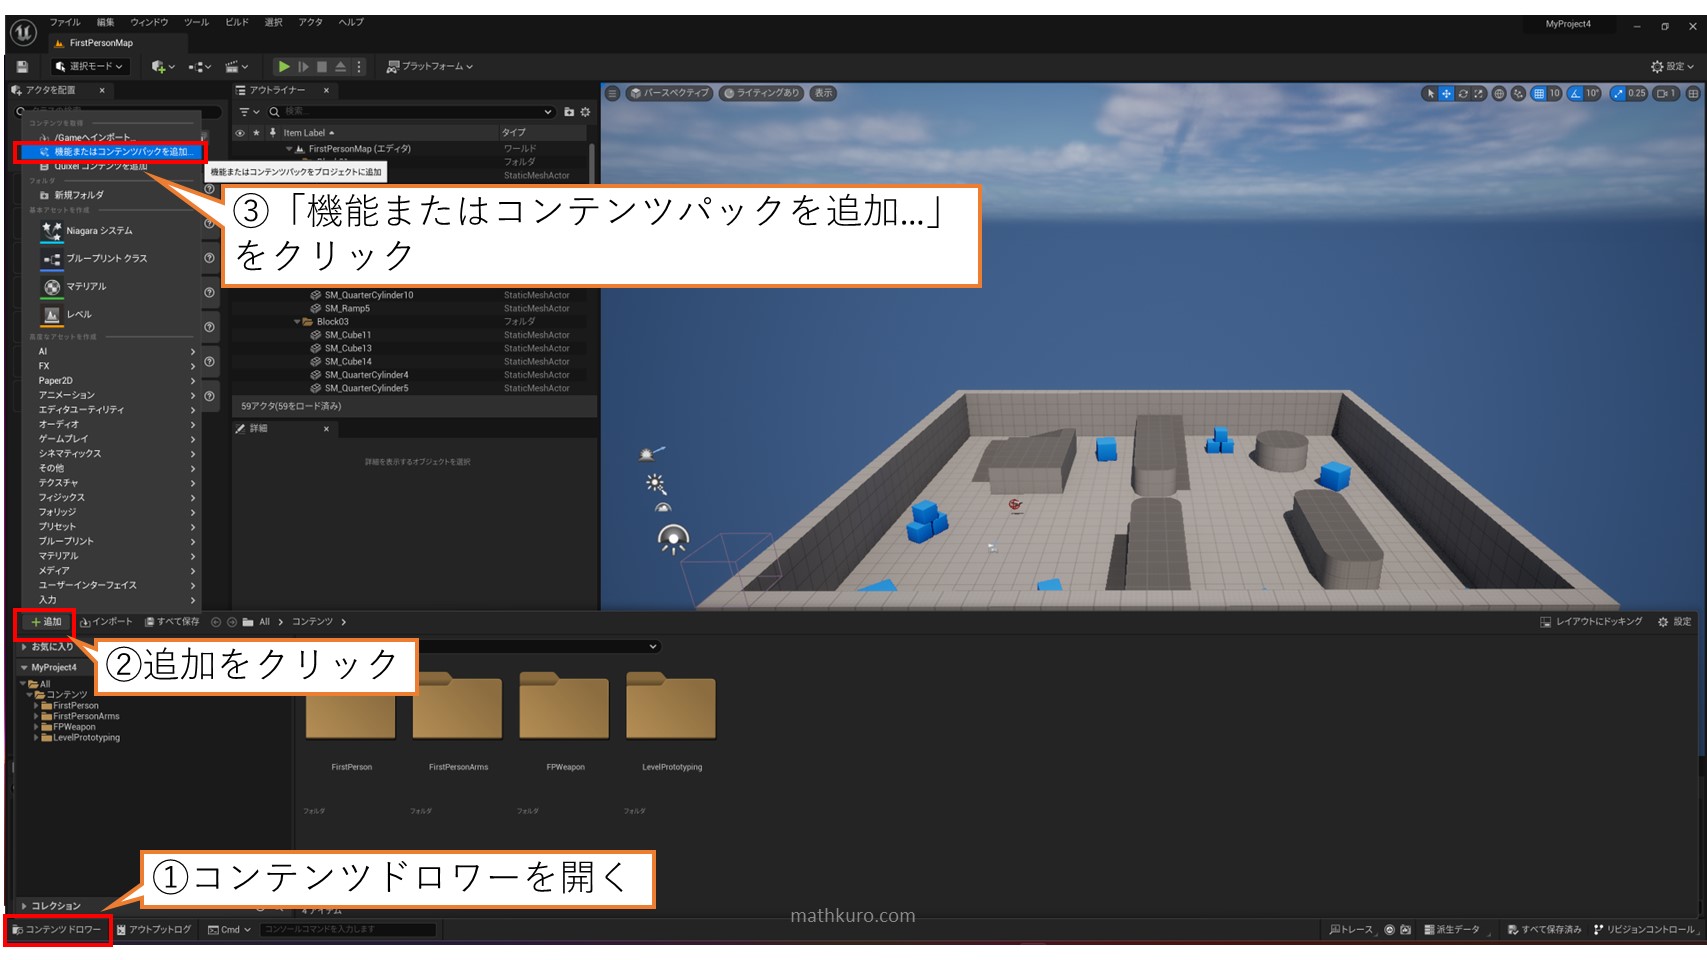Click the skip-frame advance playback button
The width and height of the screenshot is (1707, 960).
tap(303, 66)
